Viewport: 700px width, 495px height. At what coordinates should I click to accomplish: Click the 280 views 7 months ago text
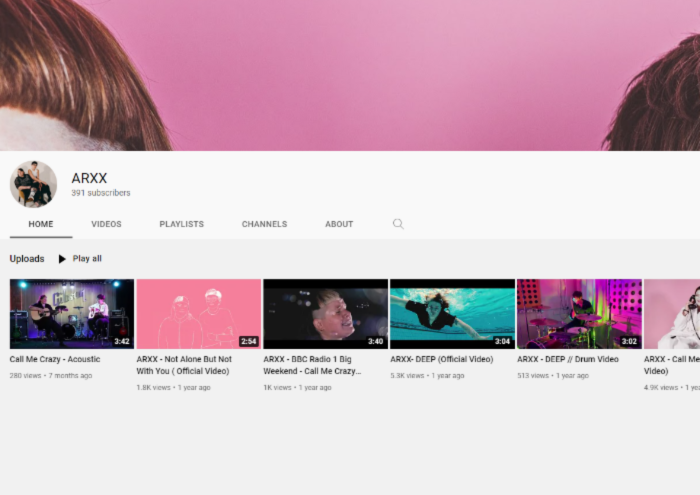(x=51, y=376)
